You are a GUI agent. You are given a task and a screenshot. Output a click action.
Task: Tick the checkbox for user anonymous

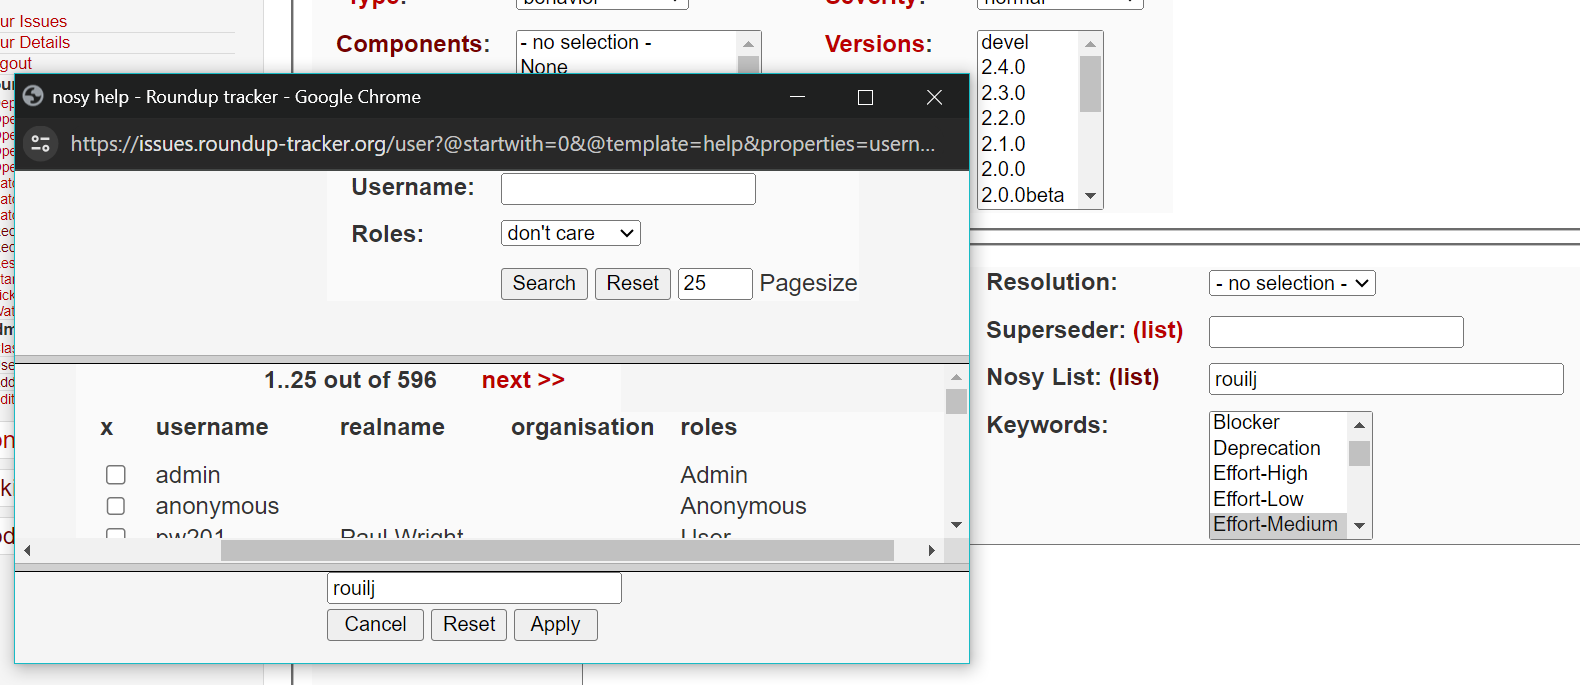[116, 506]
